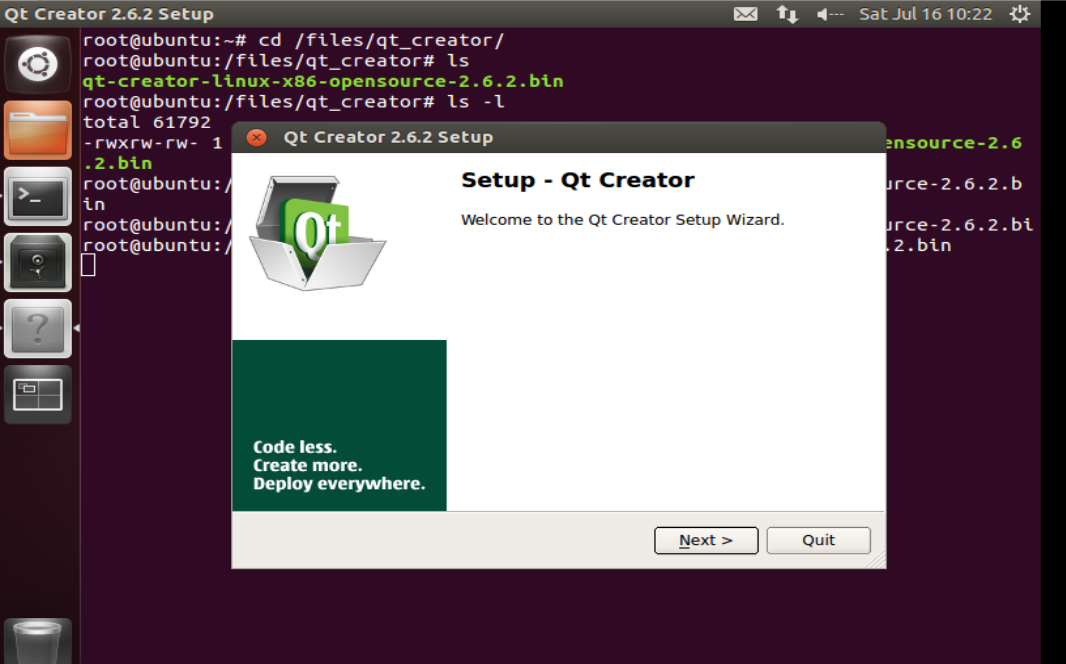The width and height of the screenshot is (1066, 664).
Task: Open the clock showing Sat Jul 16 10:22
Action: pyautogui.click(x=925, y=14)
